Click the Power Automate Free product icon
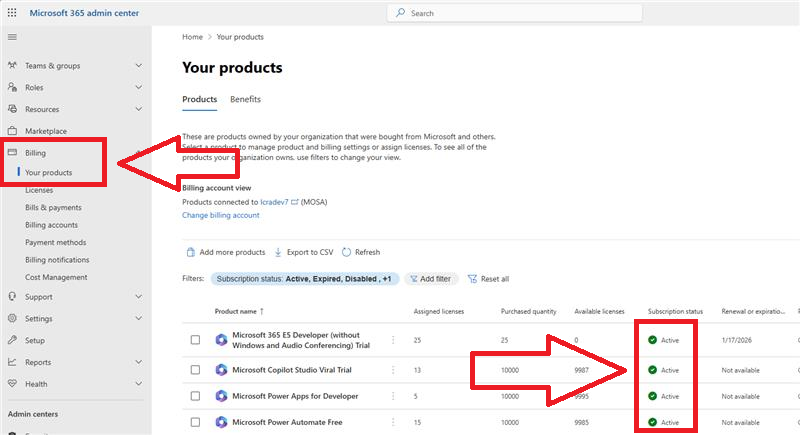Viewport: 800px width, 435px height. point(221,422)
